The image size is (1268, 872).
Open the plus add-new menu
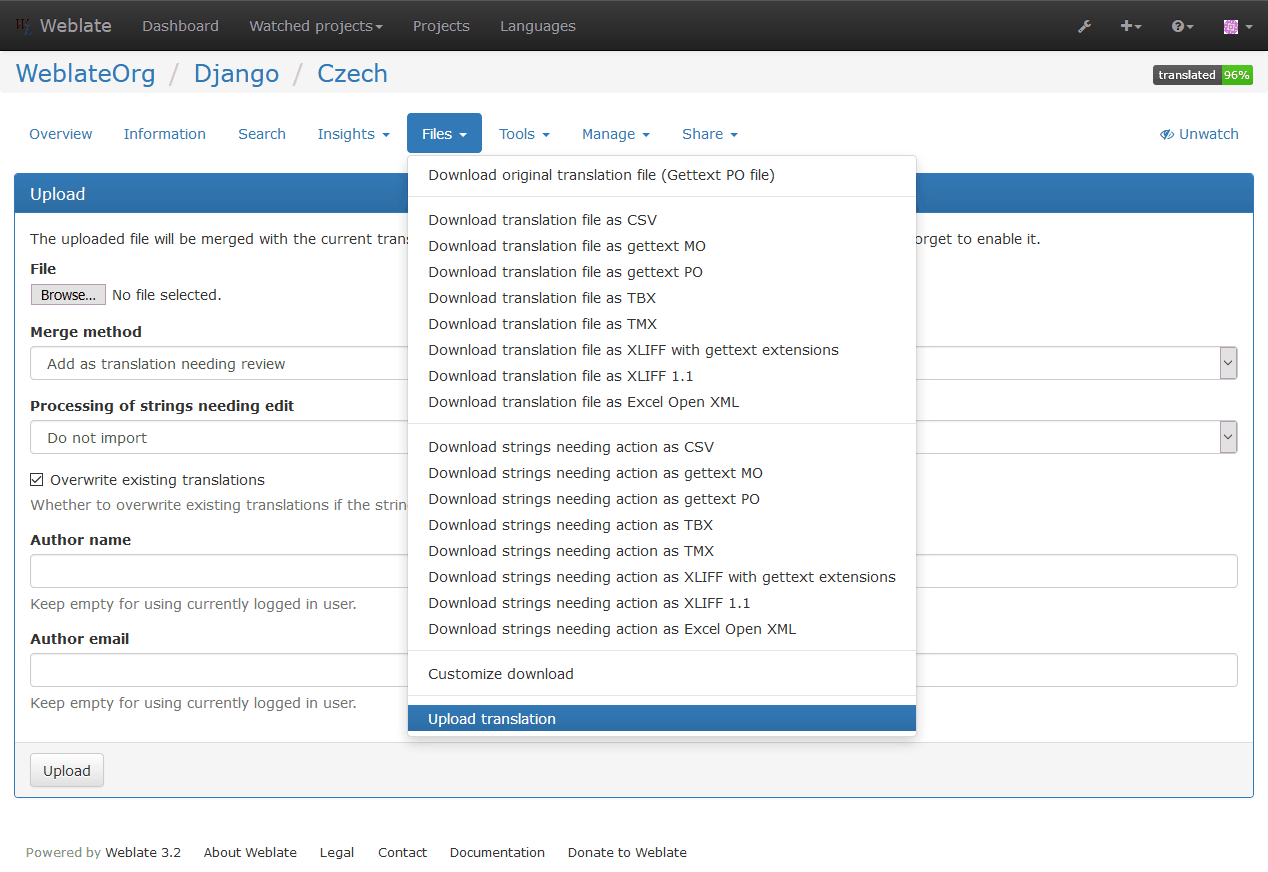click(1131, 26)
